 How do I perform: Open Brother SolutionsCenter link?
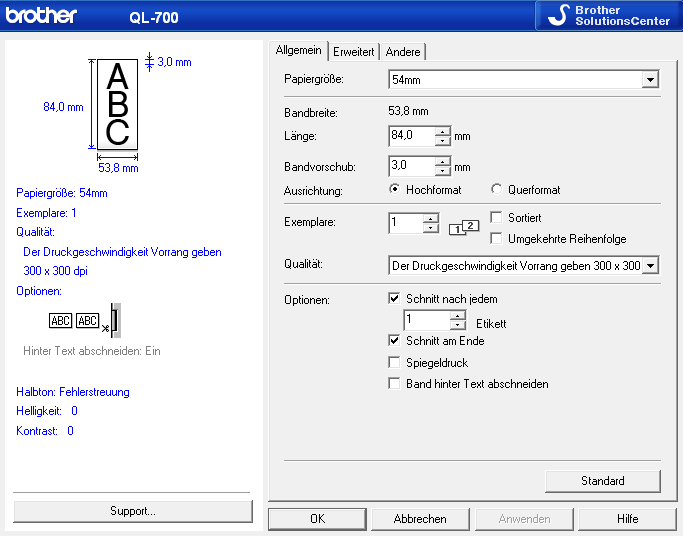(x=609, y=15)
